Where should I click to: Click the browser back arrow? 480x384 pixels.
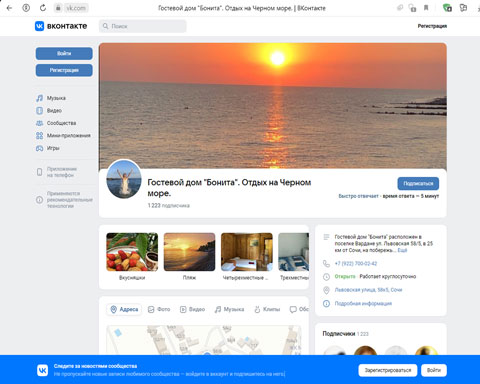9,8
